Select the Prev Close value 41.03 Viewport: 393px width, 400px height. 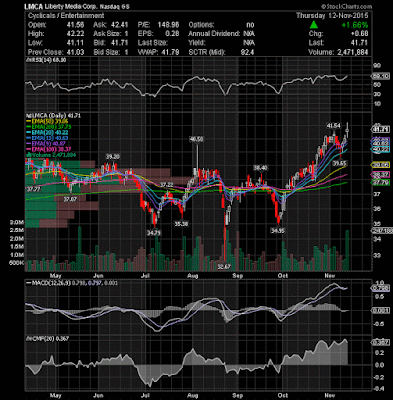click(75, 52)
